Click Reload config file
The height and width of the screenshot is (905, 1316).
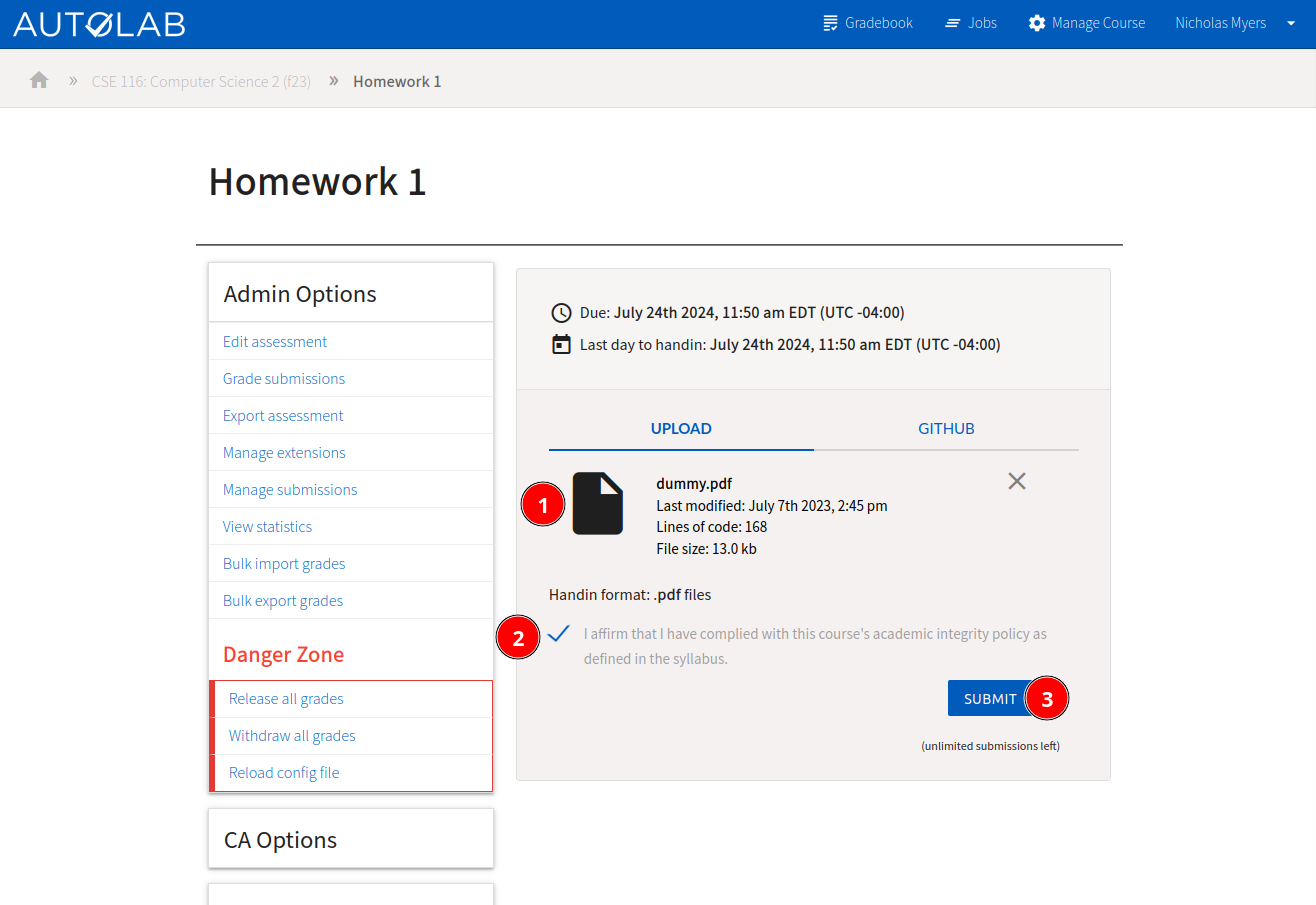click(x=284, y=772)
